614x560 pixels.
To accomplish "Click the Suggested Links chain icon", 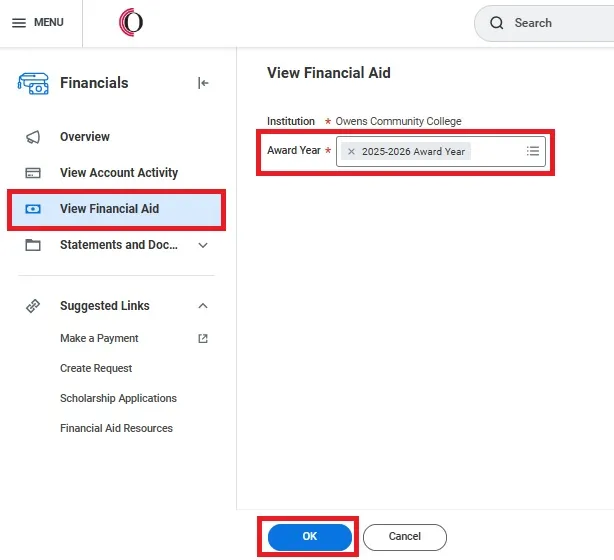I will click(x=33, y=306).
